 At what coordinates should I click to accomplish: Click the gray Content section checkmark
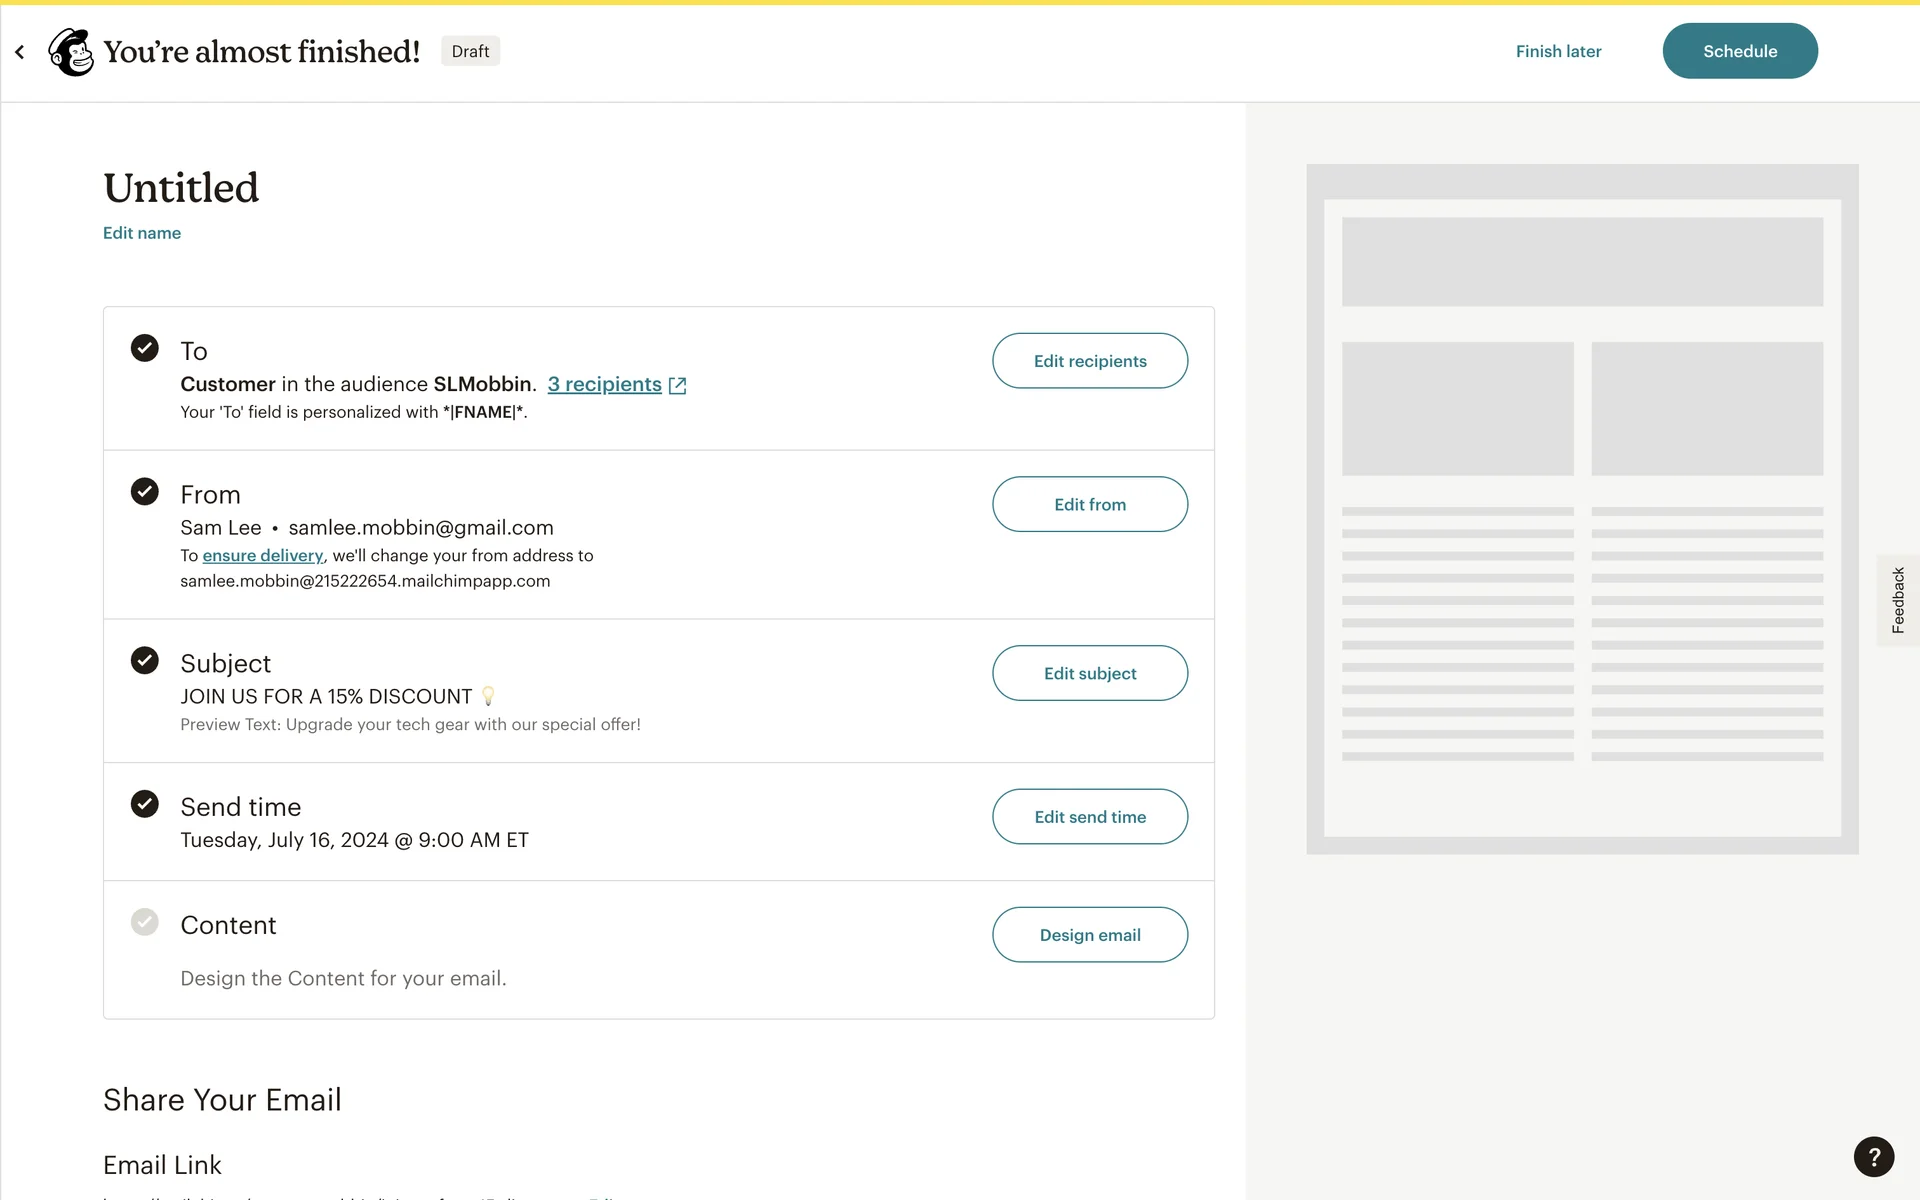point(145,922)
